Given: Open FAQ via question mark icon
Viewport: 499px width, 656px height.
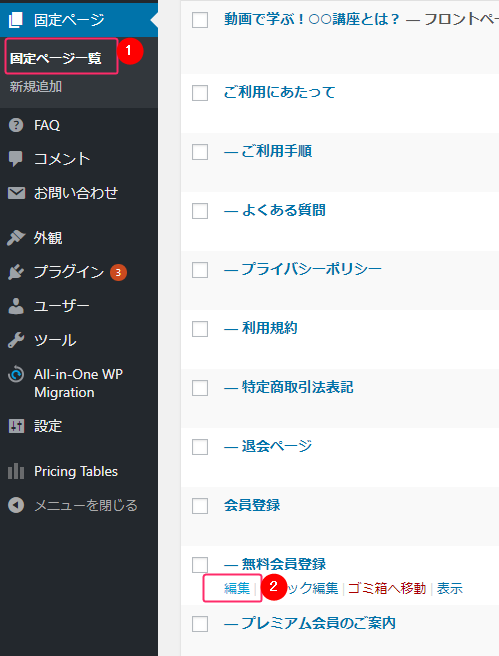Looking at the screenshot, I should [16, 125].
